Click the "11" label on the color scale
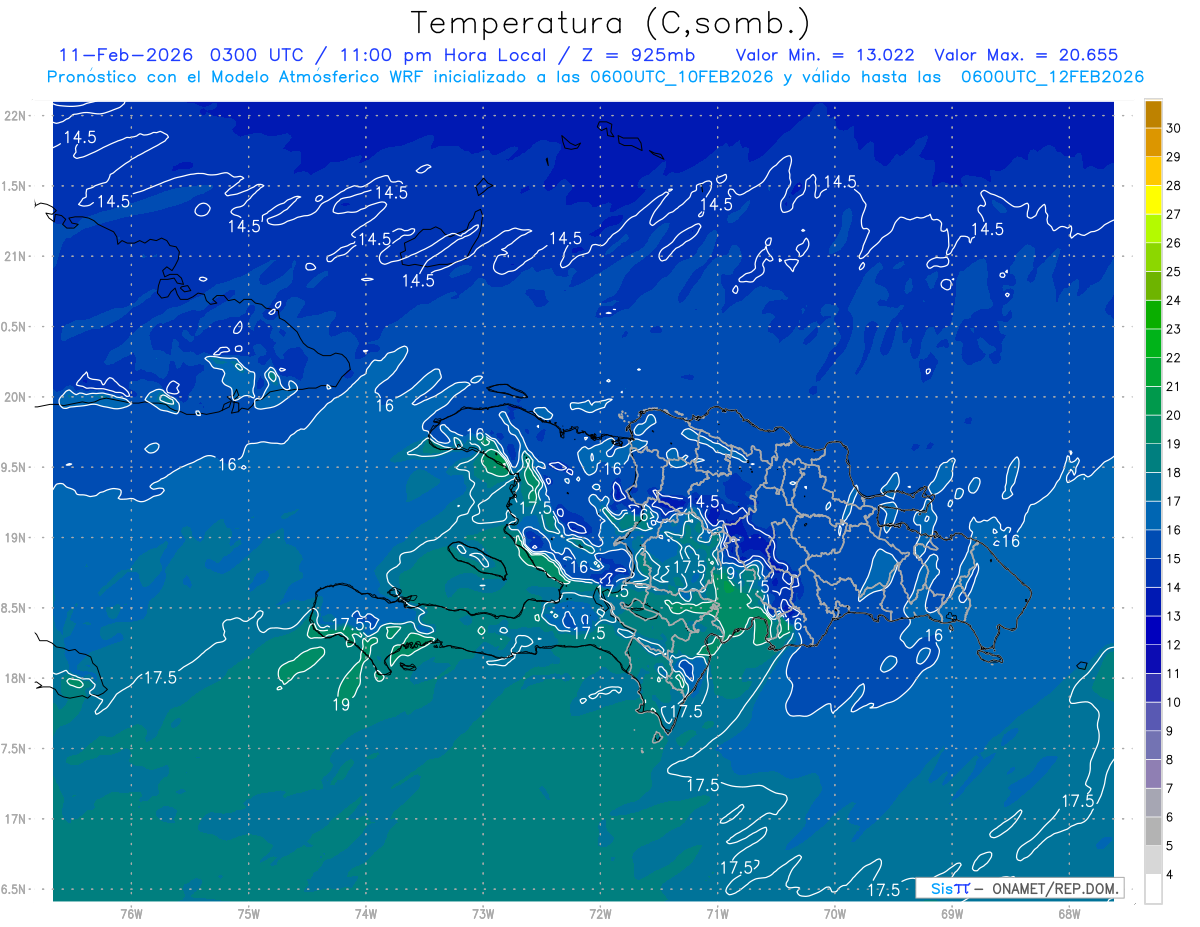The height and width of the screenshot is (927, 1200). pos(1174,674)
